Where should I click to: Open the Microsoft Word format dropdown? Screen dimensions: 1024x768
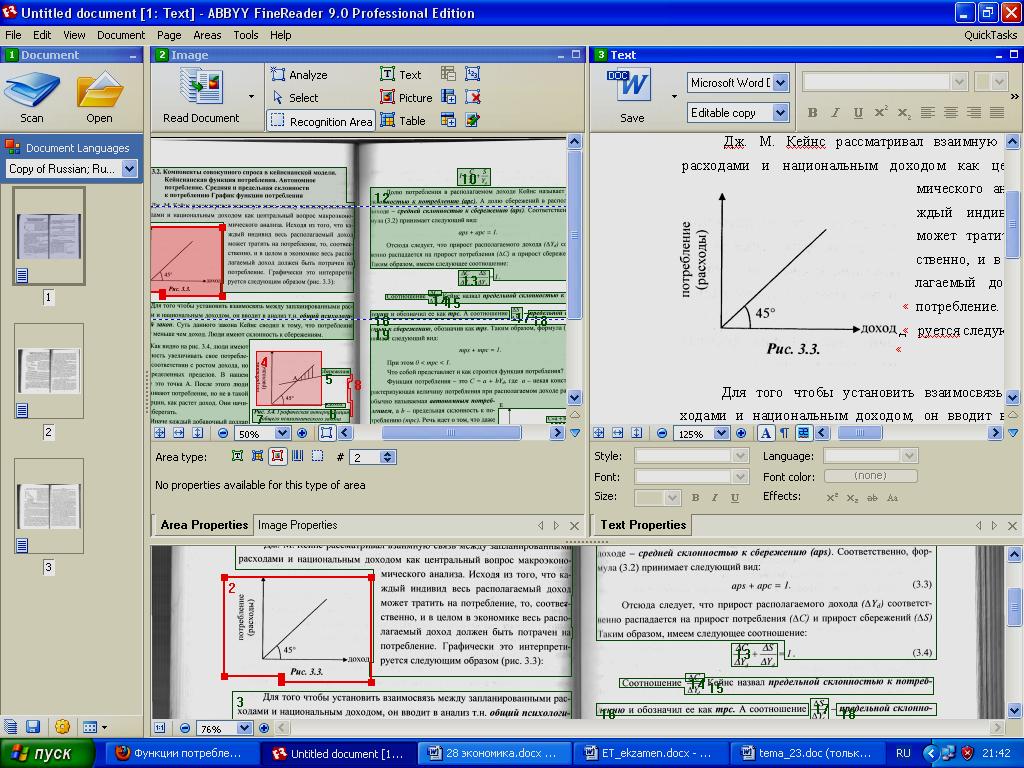(780, 83)
